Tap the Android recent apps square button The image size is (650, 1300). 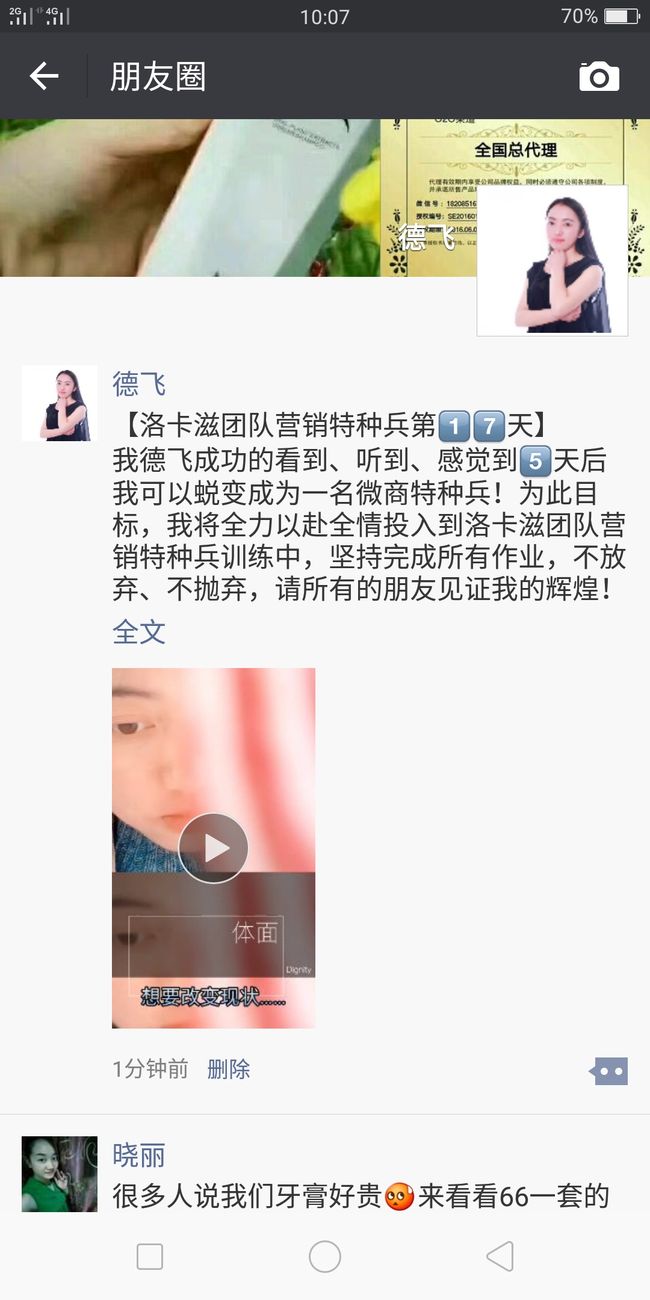pos(150,1256)
